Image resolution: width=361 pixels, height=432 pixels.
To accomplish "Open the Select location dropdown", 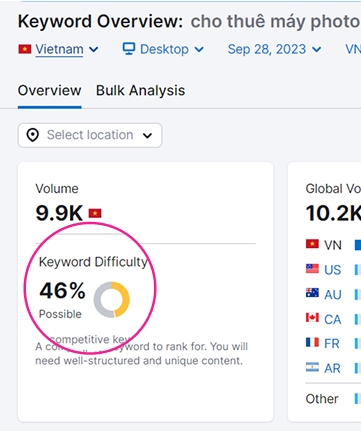I will pos(90,135).
